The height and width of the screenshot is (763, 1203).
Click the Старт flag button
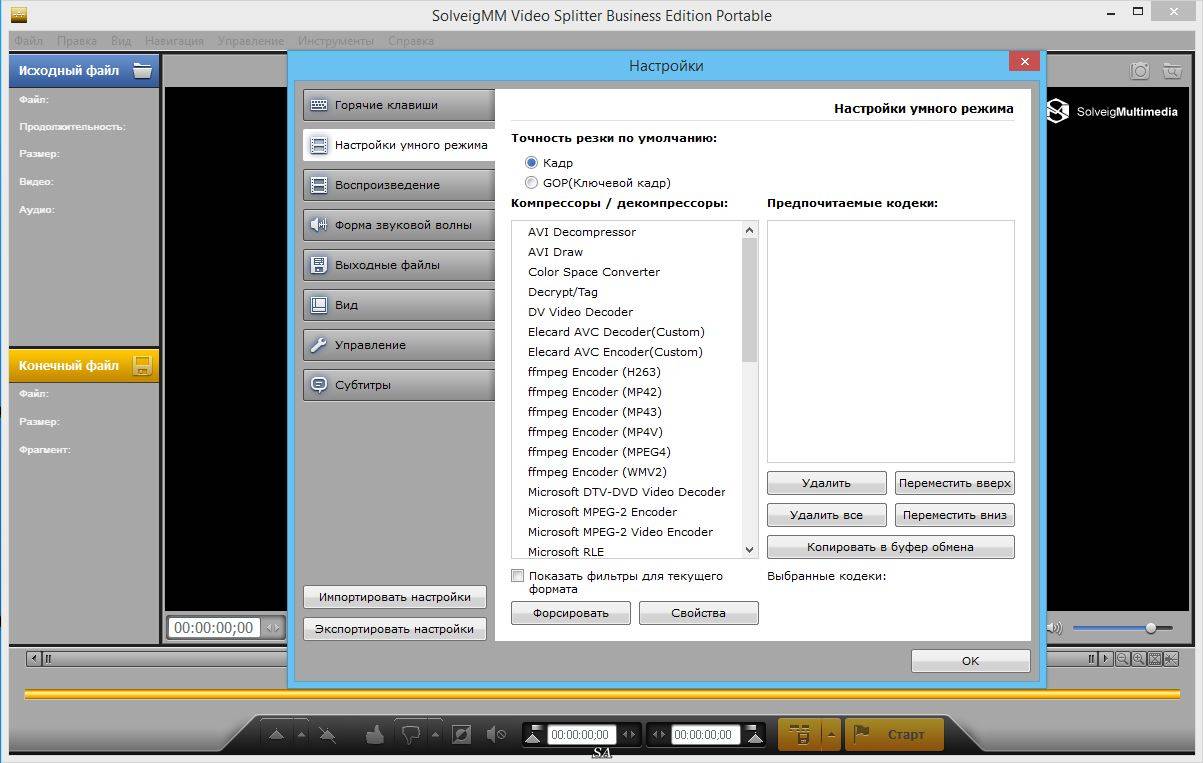tap(894, 735)
